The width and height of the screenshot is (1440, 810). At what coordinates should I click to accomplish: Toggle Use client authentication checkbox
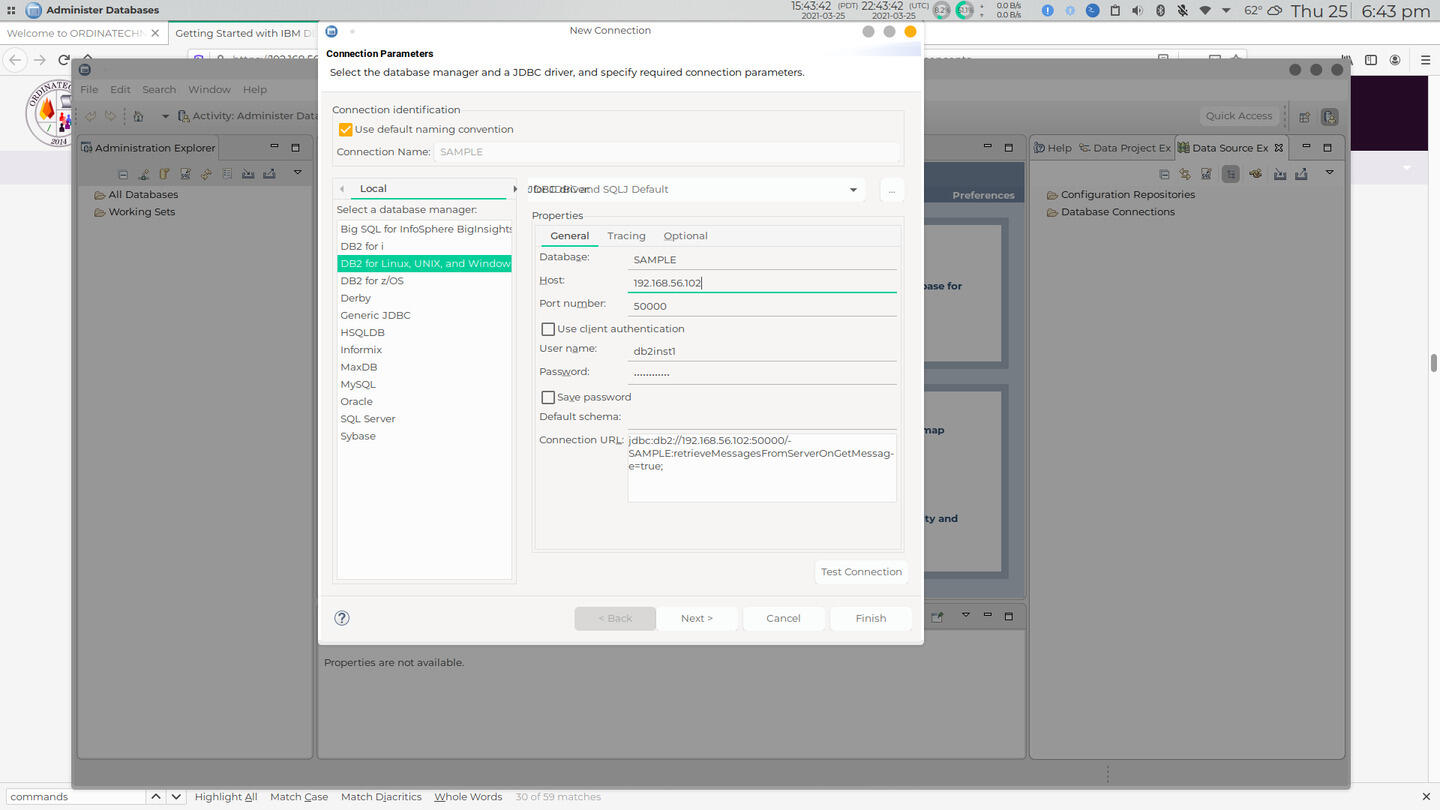pos(548,329)
